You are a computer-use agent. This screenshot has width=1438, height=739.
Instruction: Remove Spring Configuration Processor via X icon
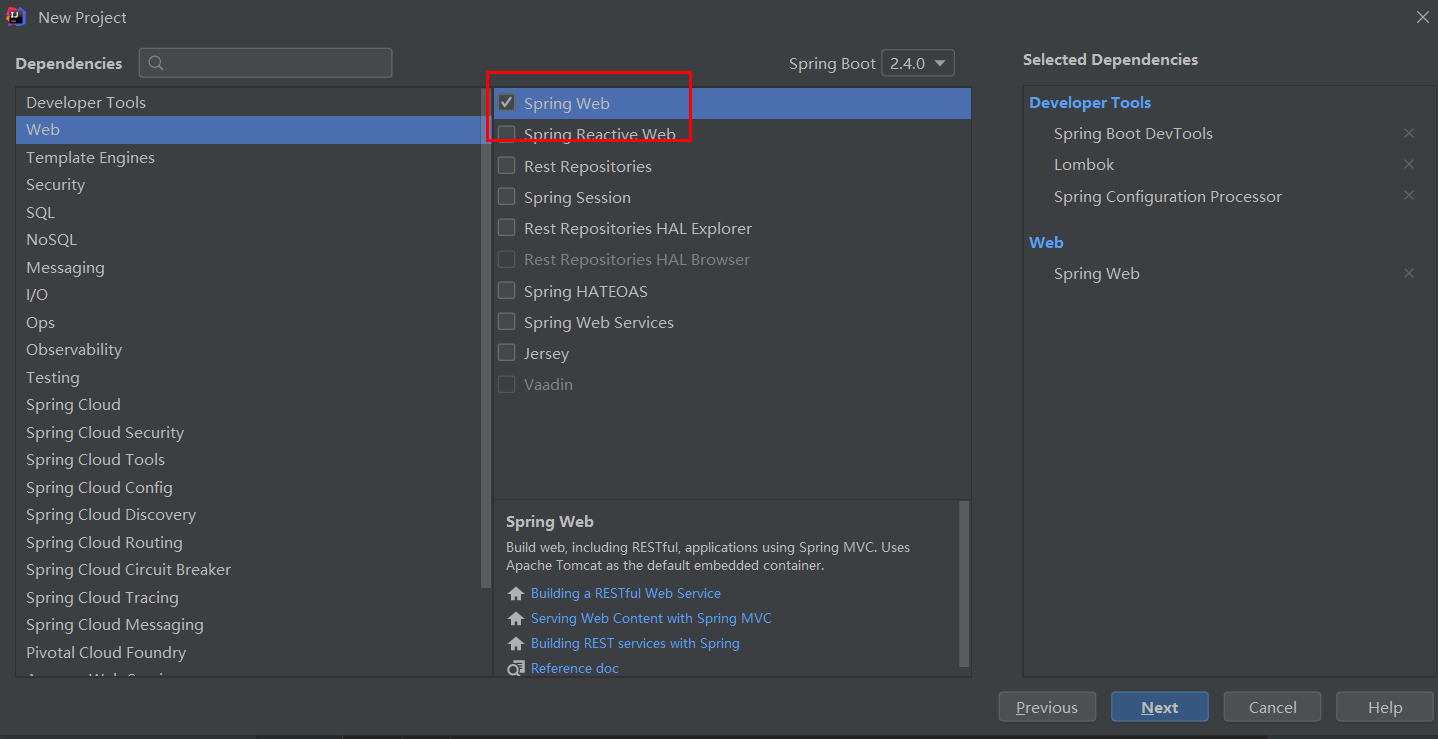[x=1409, y=196]
